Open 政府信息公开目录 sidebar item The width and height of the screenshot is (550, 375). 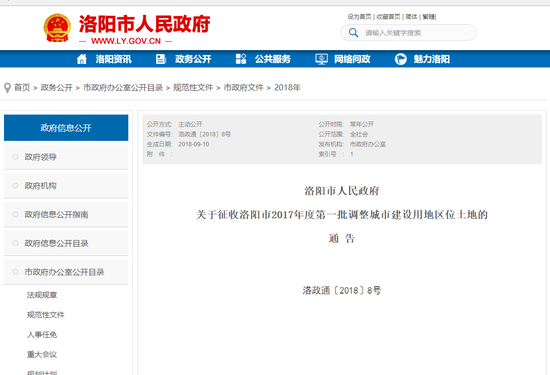point(66,243)
